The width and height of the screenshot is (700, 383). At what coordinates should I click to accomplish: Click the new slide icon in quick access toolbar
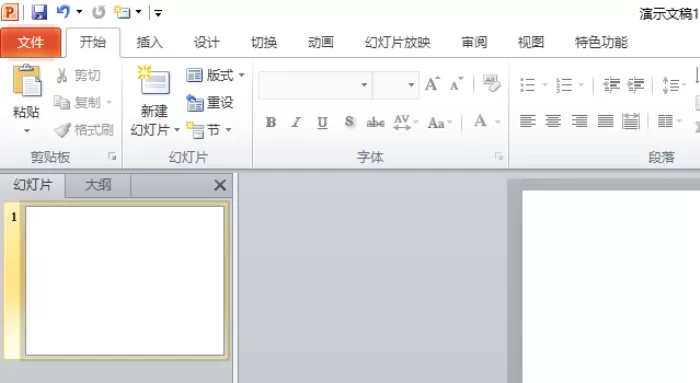(x=121, y=12)
